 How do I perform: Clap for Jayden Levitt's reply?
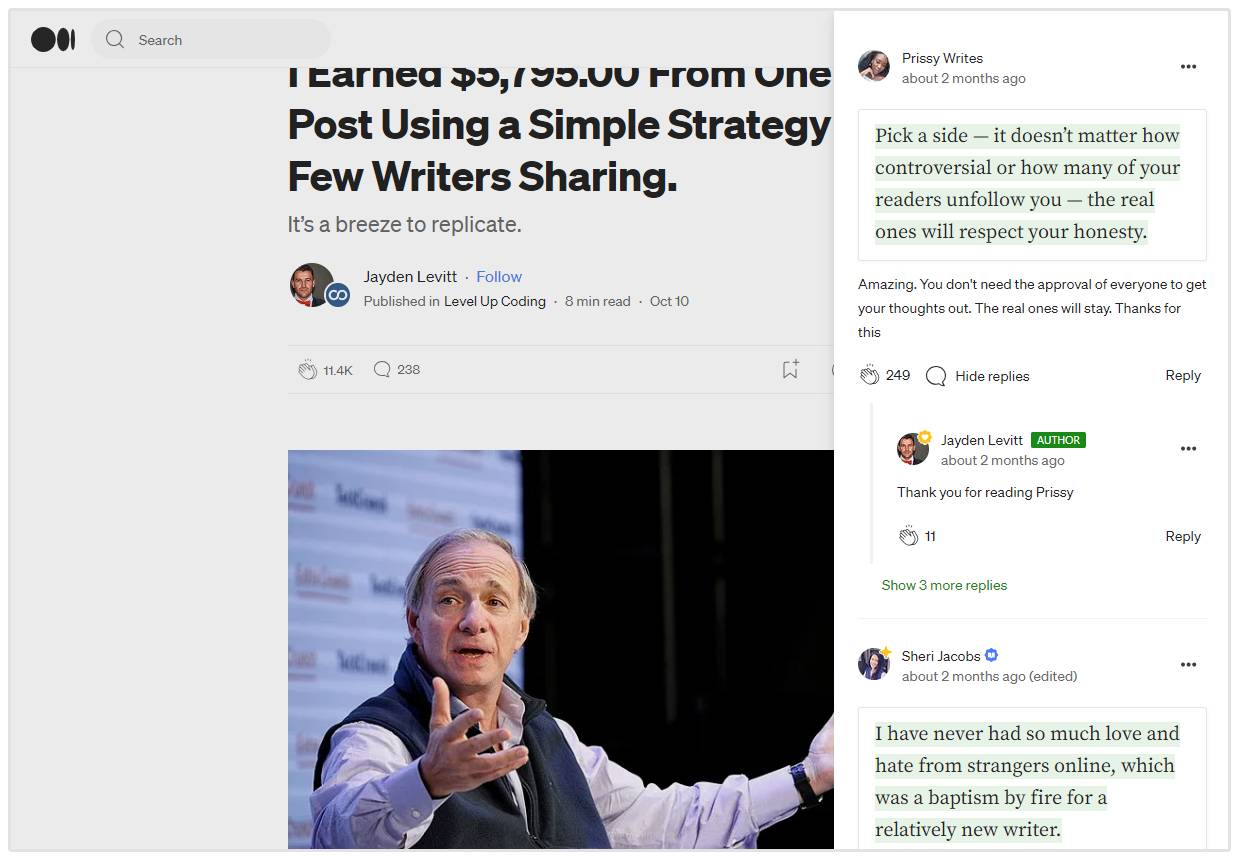pos(908,536)
